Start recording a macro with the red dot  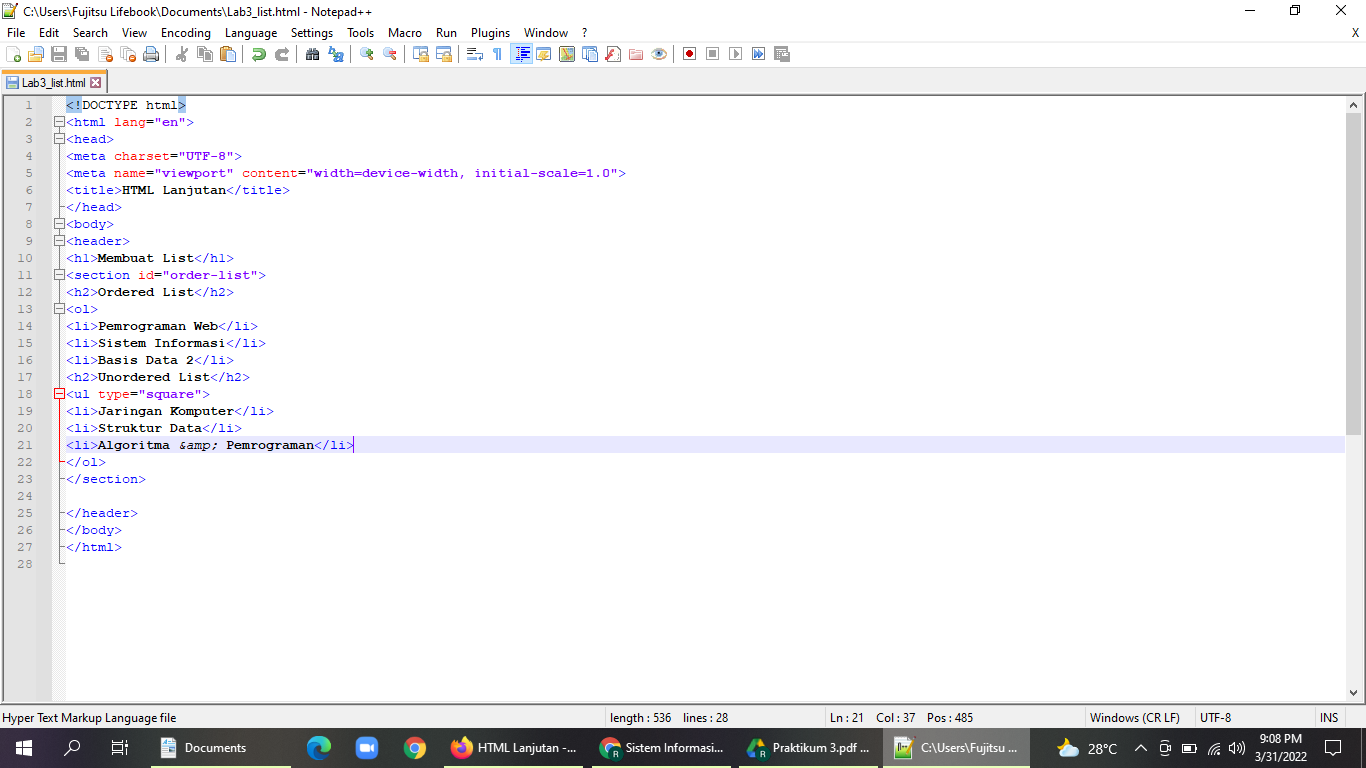tap(689, 54)
